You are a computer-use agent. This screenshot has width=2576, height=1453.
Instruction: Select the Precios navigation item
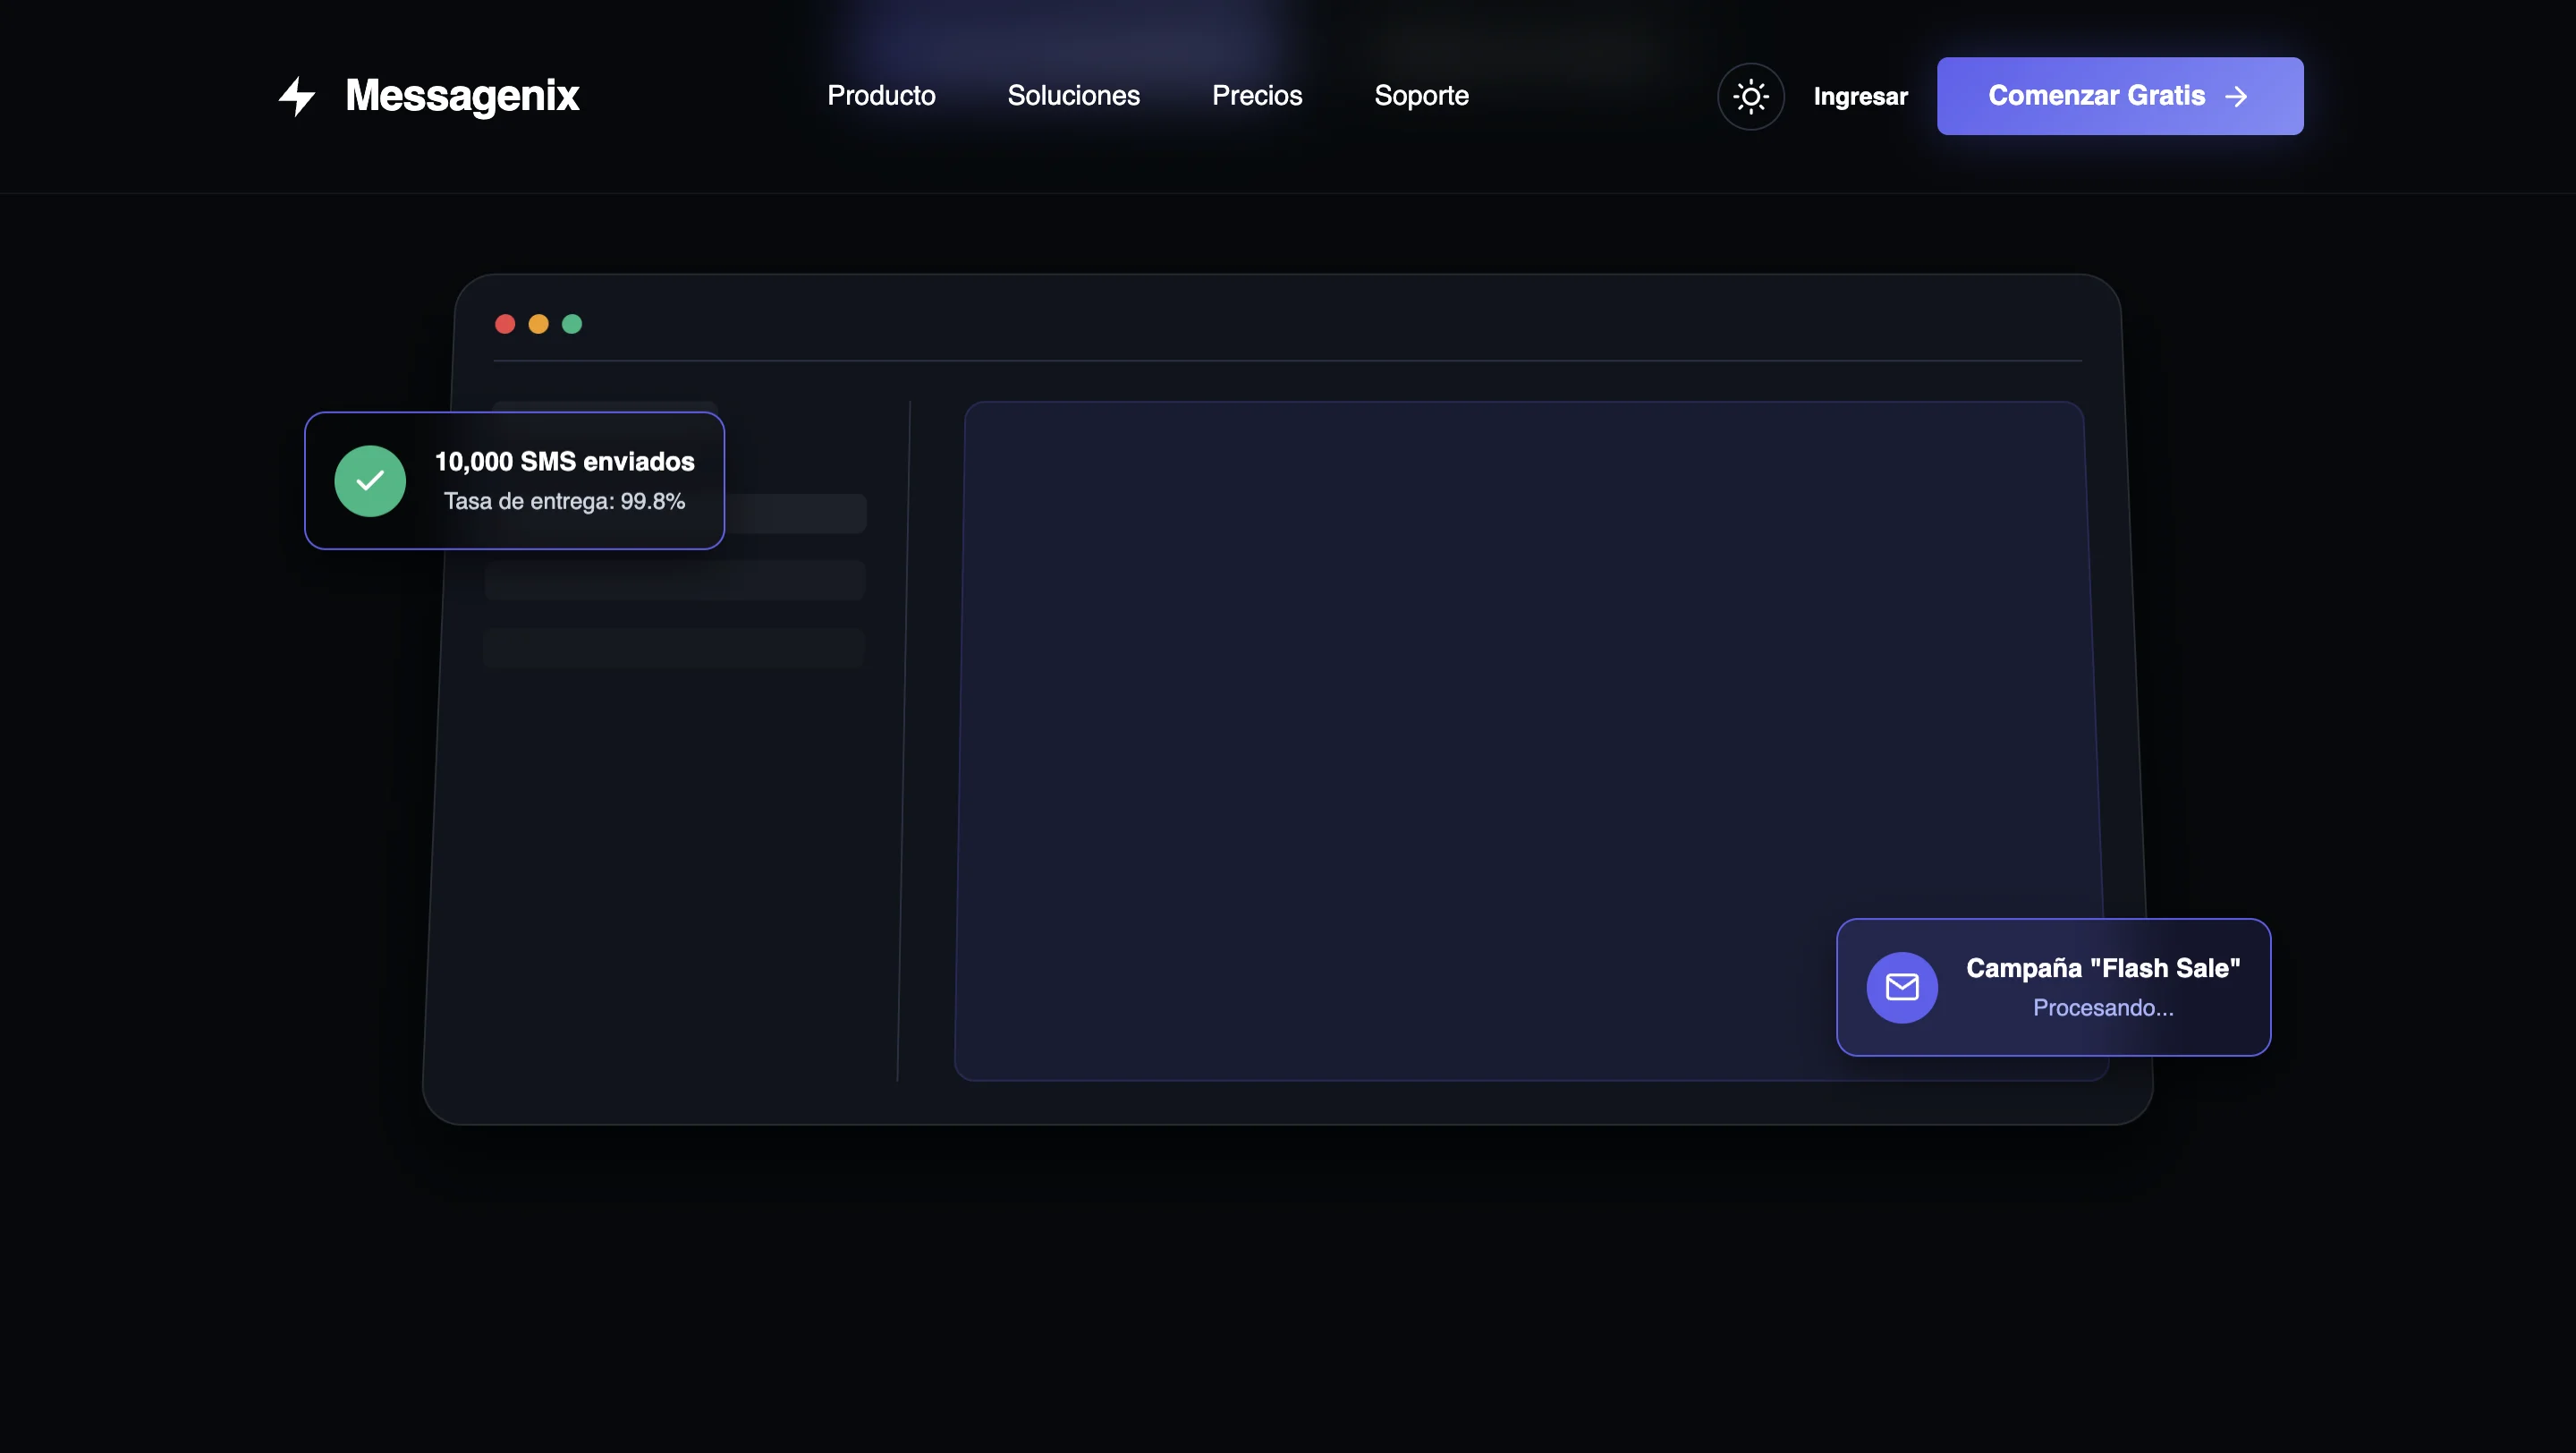click(x=1256, y=96)
